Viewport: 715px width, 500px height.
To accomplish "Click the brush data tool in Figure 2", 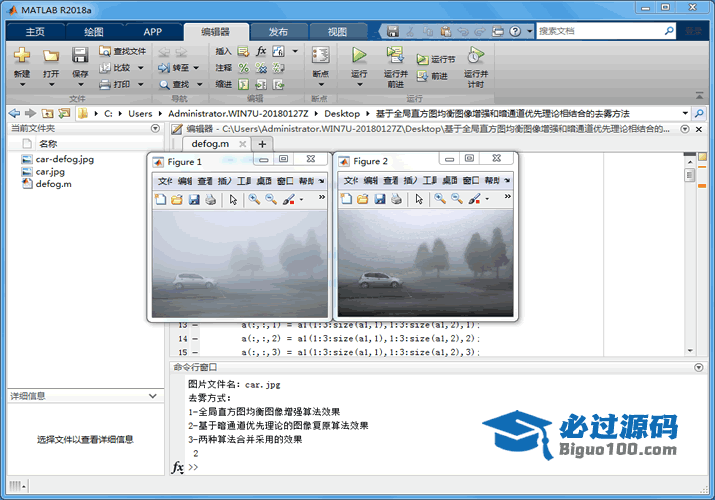I will coord(475,199).
